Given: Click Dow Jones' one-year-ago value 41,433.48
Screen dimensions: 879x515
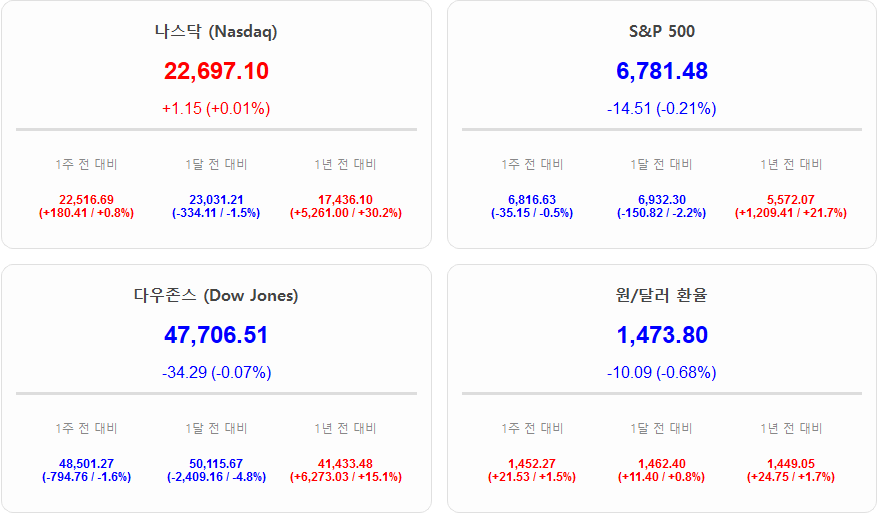Looking at the screenshot, I should coord(345,464).
